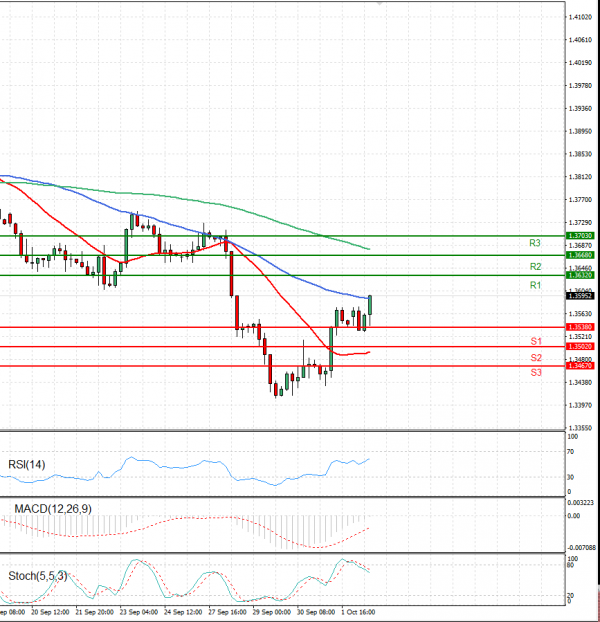600x622 pixels.
Task: Select the green 1.36320 price tag
Action: (580, 275)
